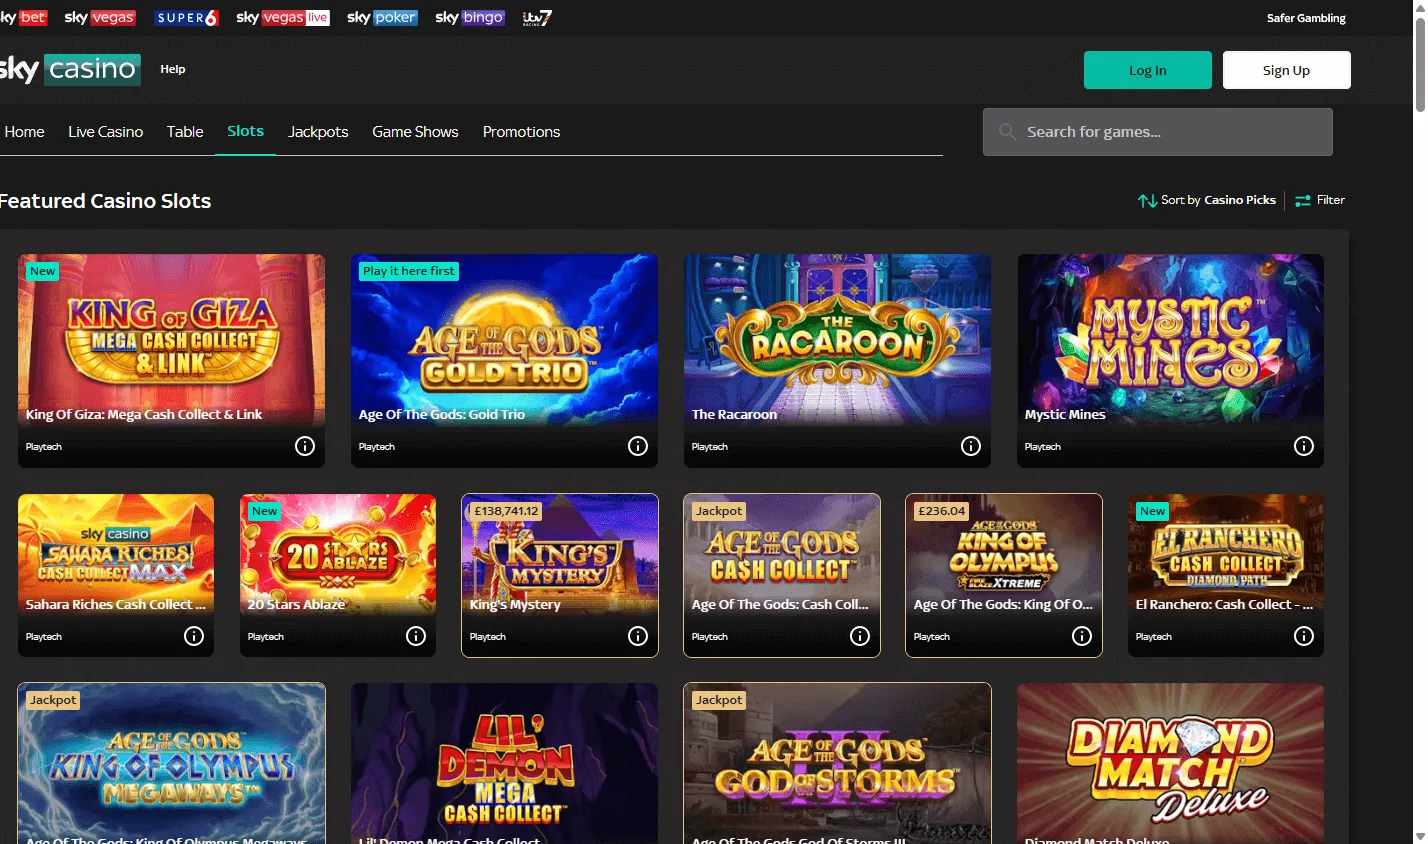The height and width of the screenshot is (844, 1428).
Task: Open Lil' Demon Mega Cash Collect thumbnail
Action: (504, 763)
